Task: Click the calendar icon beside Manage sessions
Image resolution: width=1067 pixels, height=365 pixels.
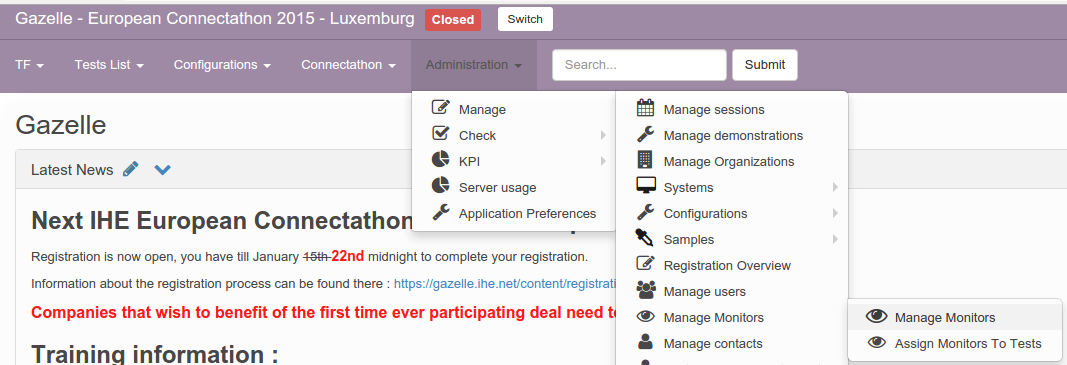Action: pyautogui.click(x=645, y=108)
